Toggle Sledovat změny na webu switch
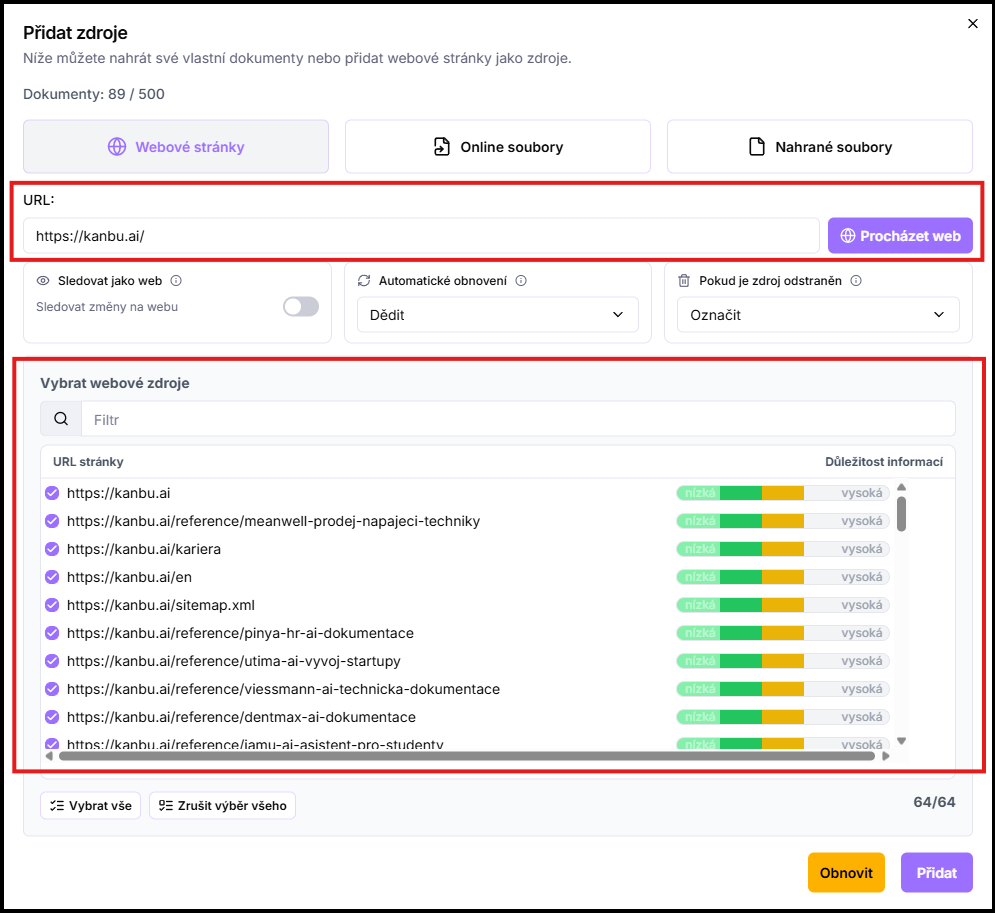This screenshot has height=913, width=995. click(x=301, y=306)
